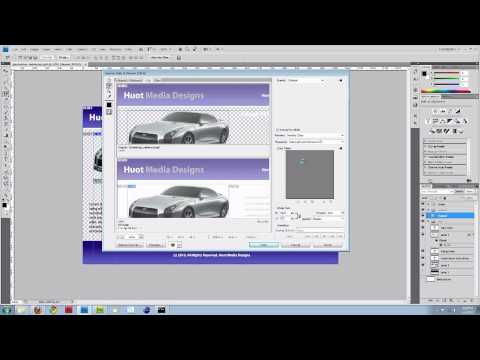Open the Preset dropdown in the dialog
The image size is (480, 360).
coord(306,80)
